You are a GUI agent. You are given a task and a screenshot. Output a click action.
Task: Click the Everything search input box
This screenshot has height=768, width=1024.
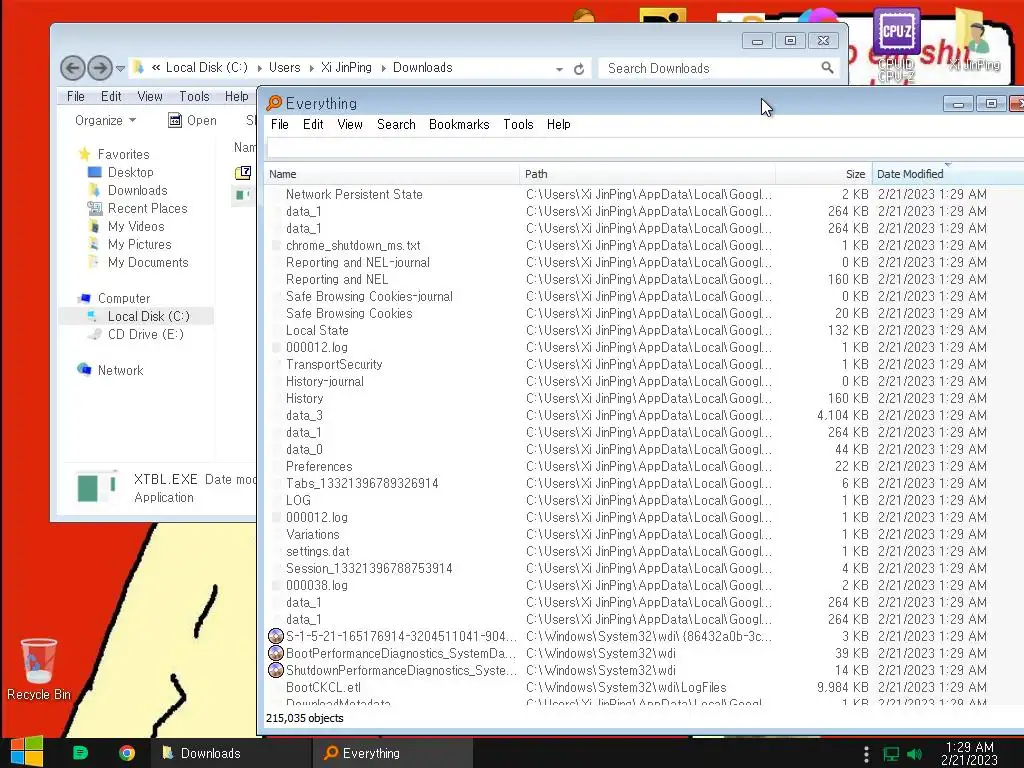(x=645, y=148)
